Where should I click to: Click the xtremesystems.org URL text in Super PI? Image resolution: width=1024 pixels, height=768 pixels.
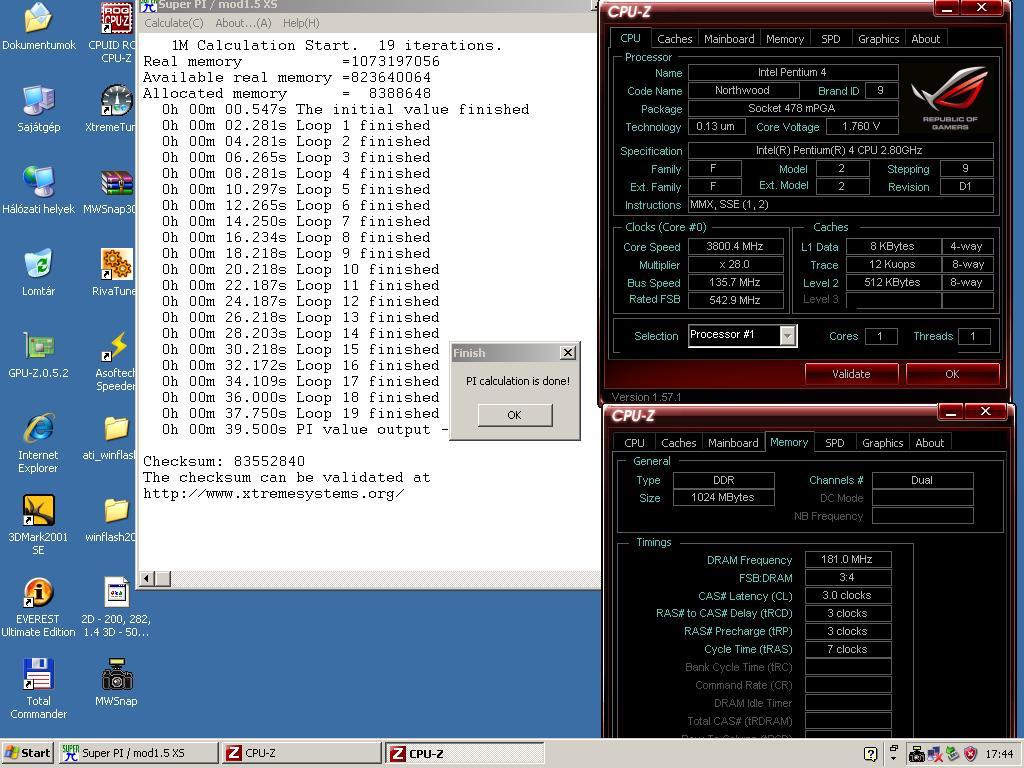click(x=274, y=494)
